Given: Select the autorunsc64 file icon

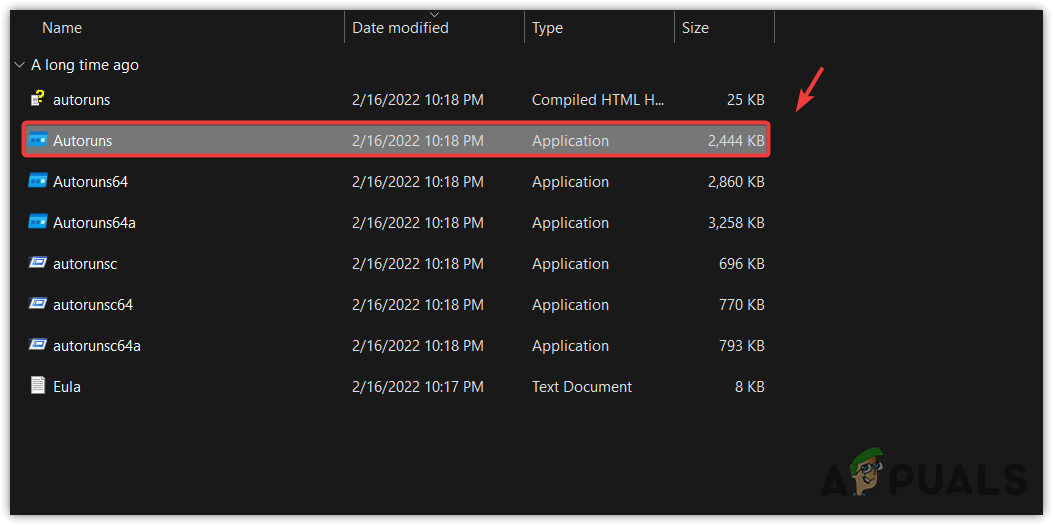Looking at the screenshot, I should [x=38, y=304].
